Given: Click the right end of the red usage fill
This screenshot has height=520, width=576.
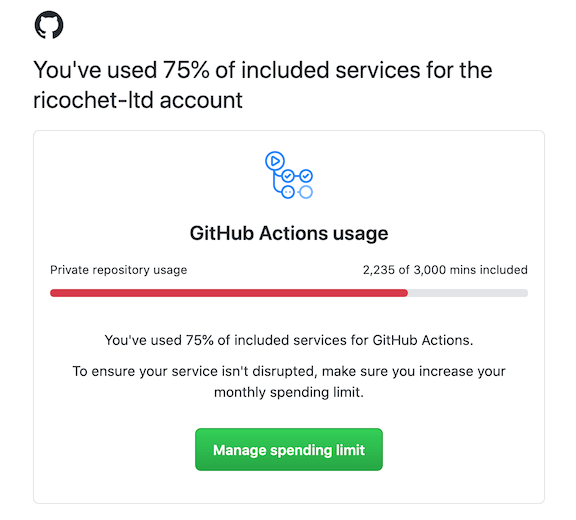Looking at the screenshot, I should (x=405, y=293).
